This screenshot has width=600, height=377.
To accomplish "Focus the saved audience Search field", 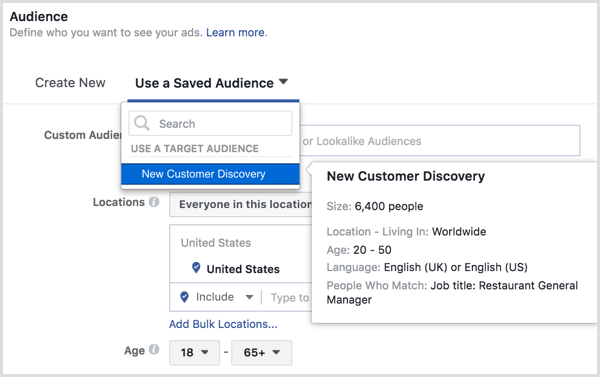I will pos(210,123).
